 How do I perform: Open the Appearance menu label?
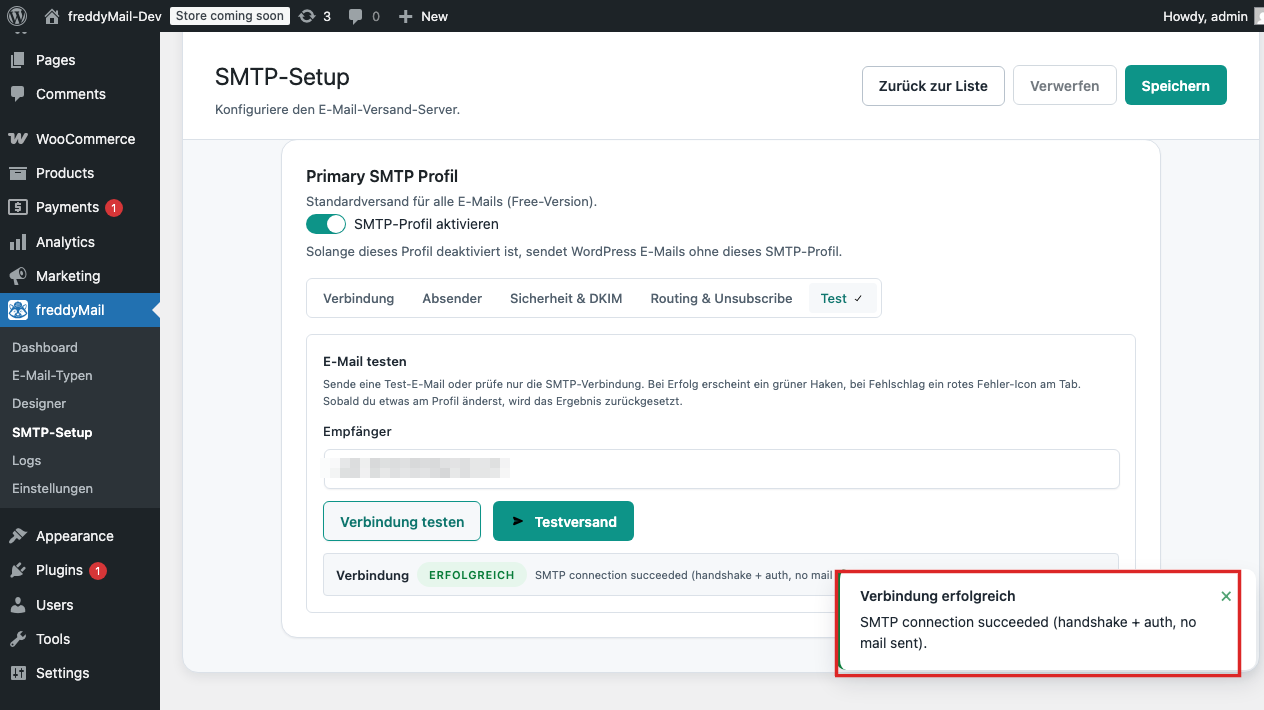click(75, 536)
